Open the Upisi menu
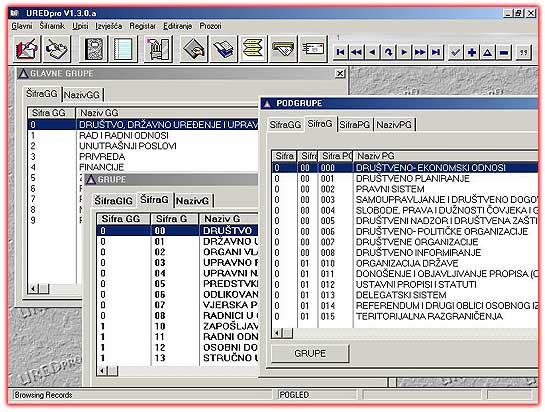 (80, 26)
